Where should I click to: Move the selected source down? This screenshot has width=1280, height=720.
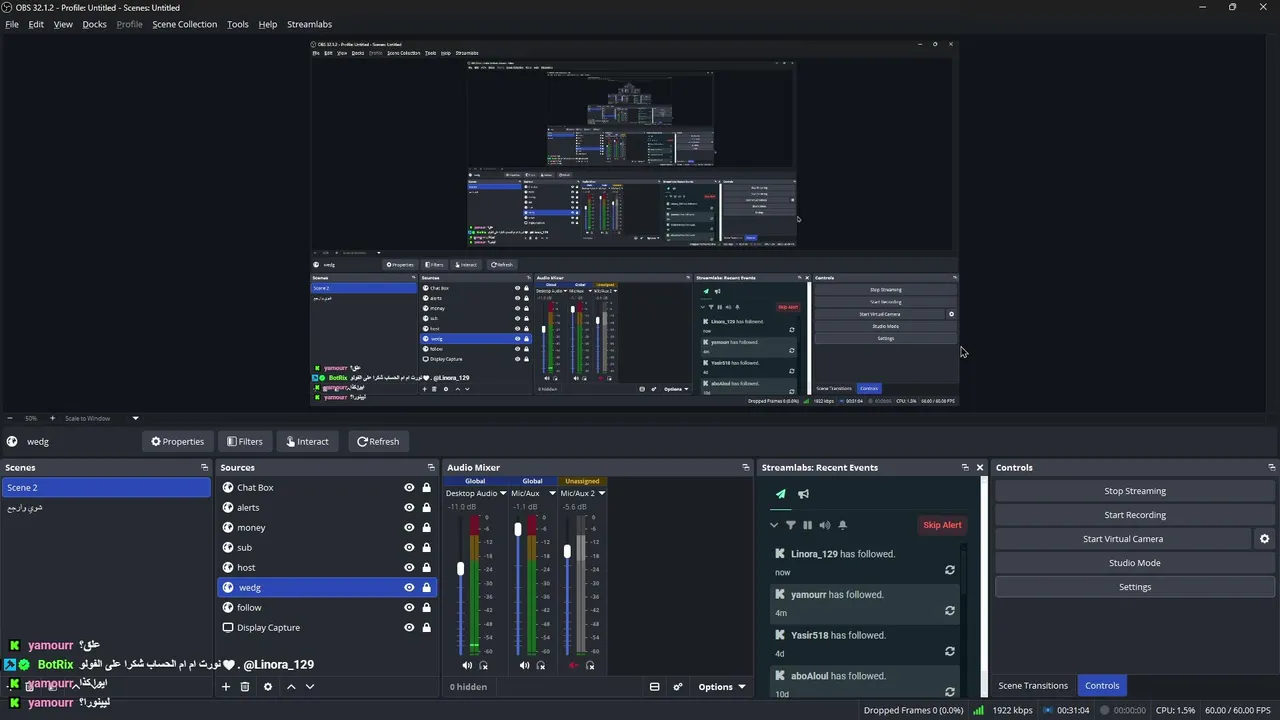[x=310, y=687]
